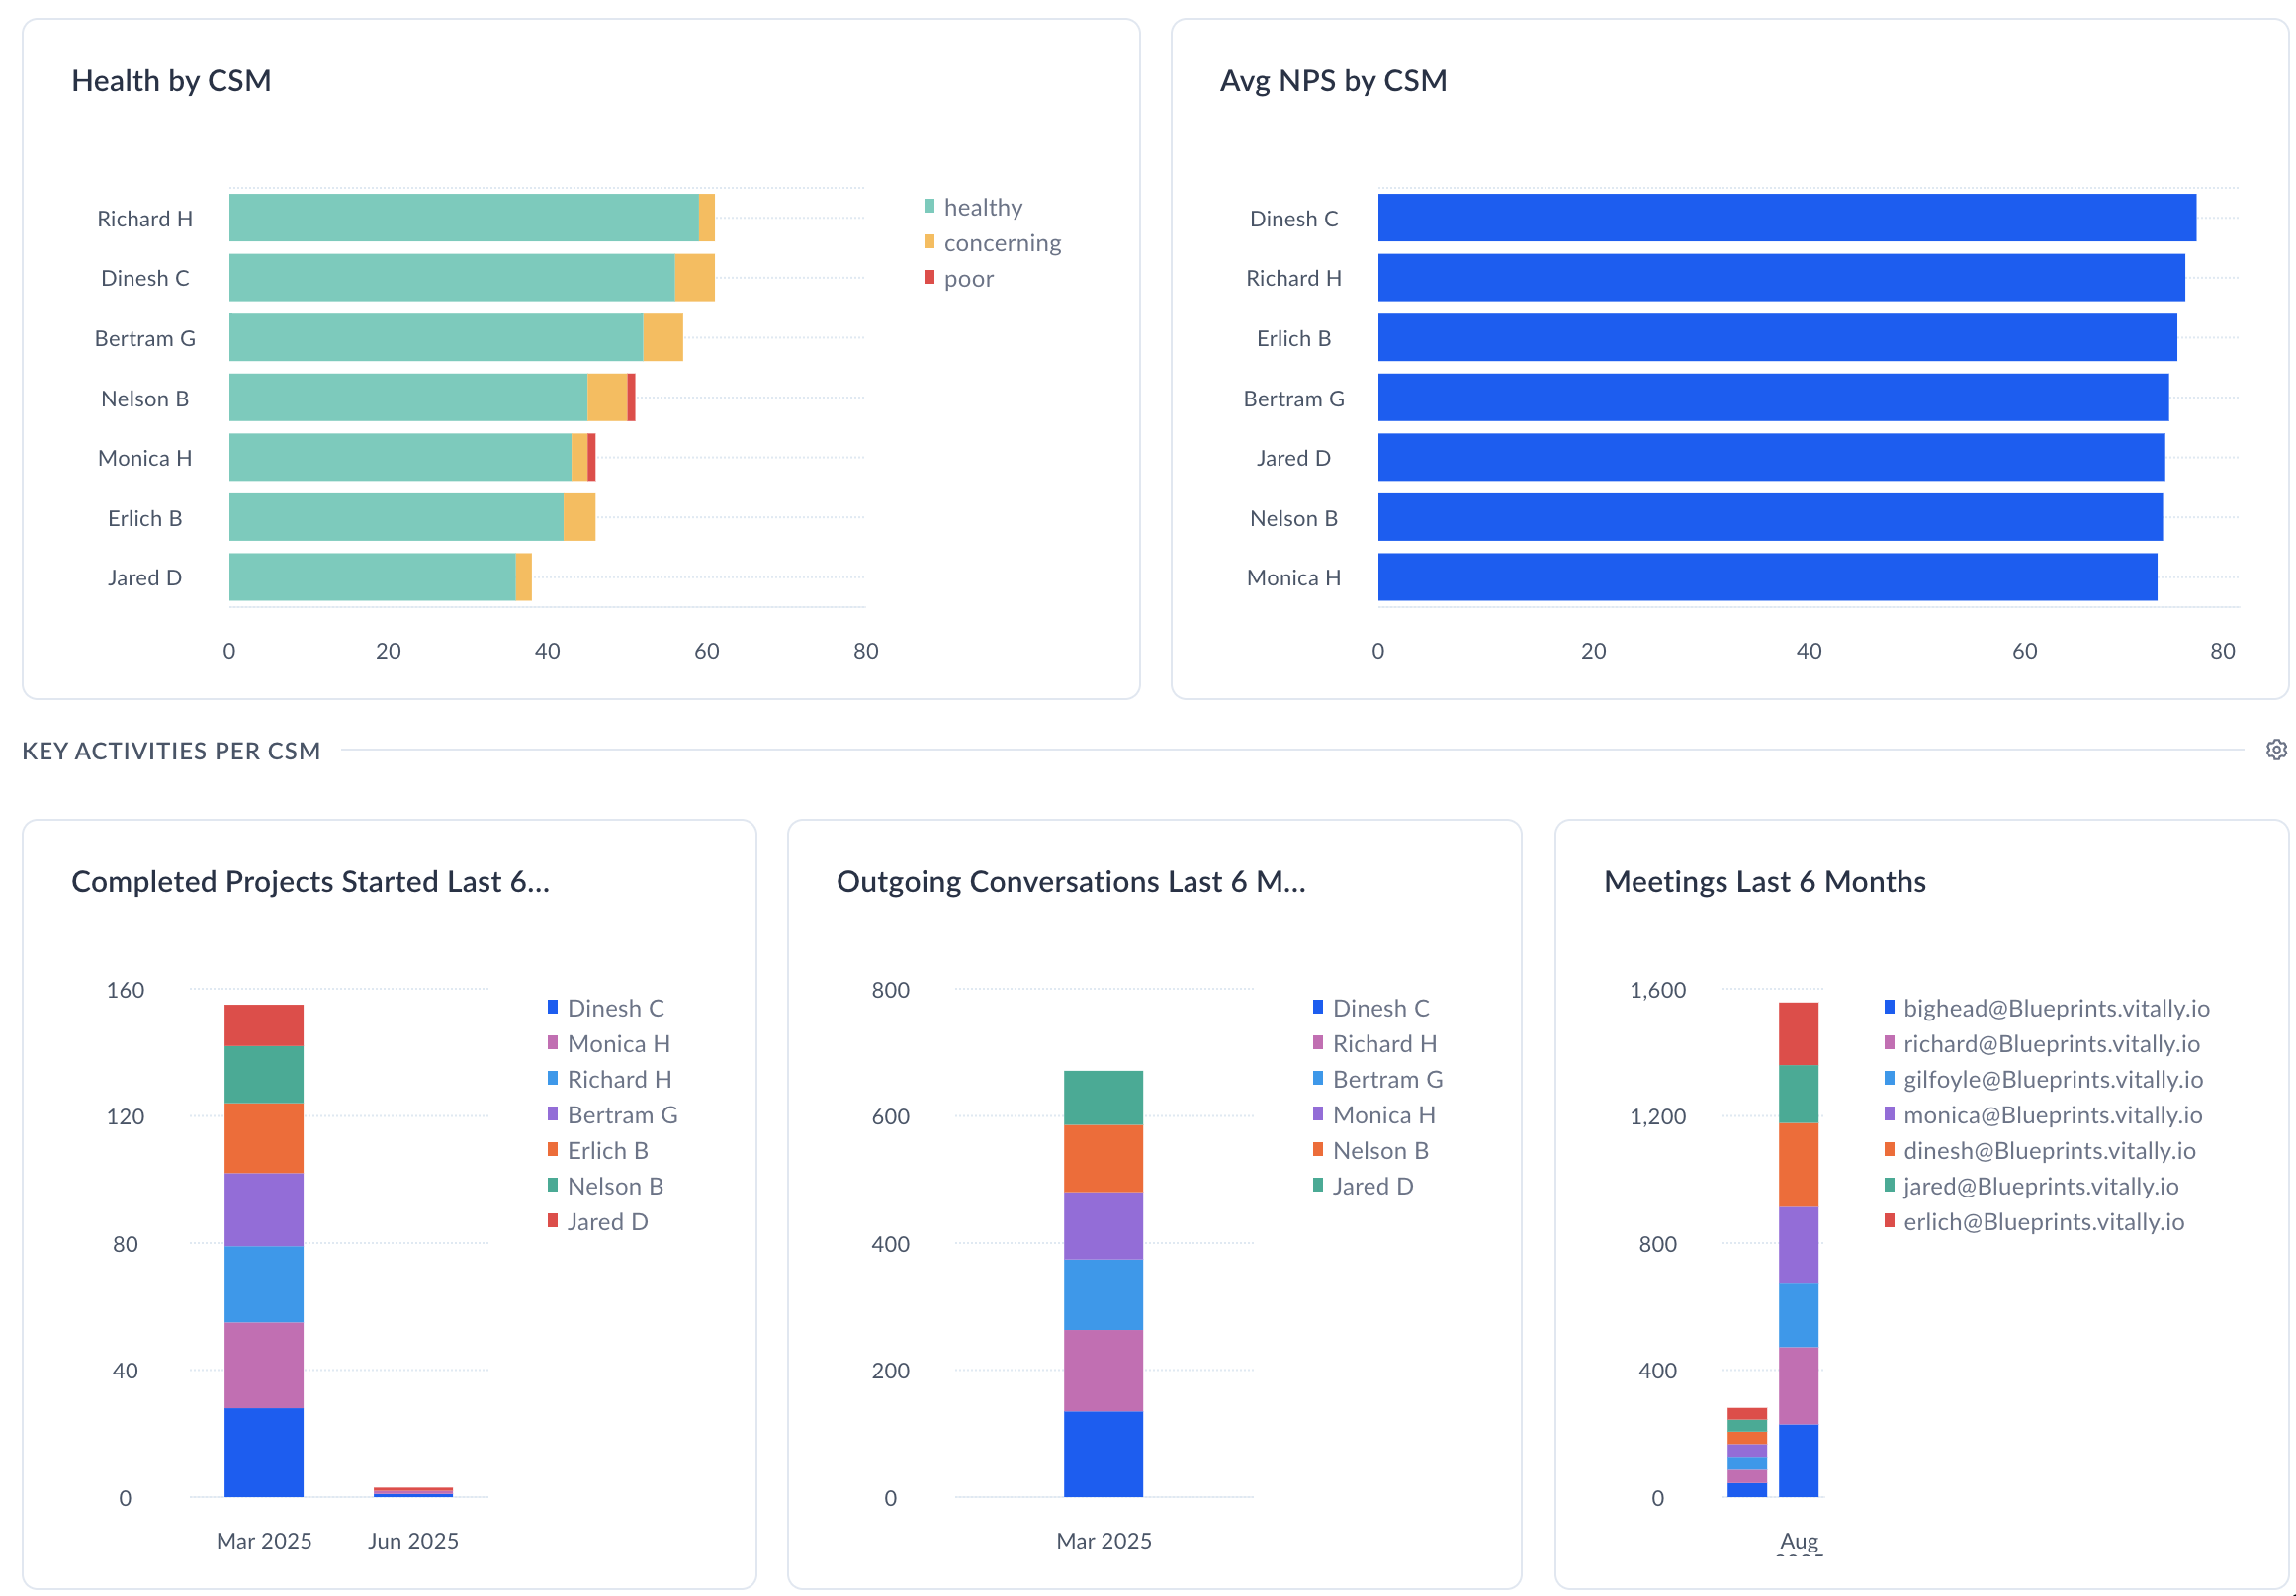Screen dimensions: 2296x1596
Task: Open the Key Activities section settings gear
Action: 2276,750
